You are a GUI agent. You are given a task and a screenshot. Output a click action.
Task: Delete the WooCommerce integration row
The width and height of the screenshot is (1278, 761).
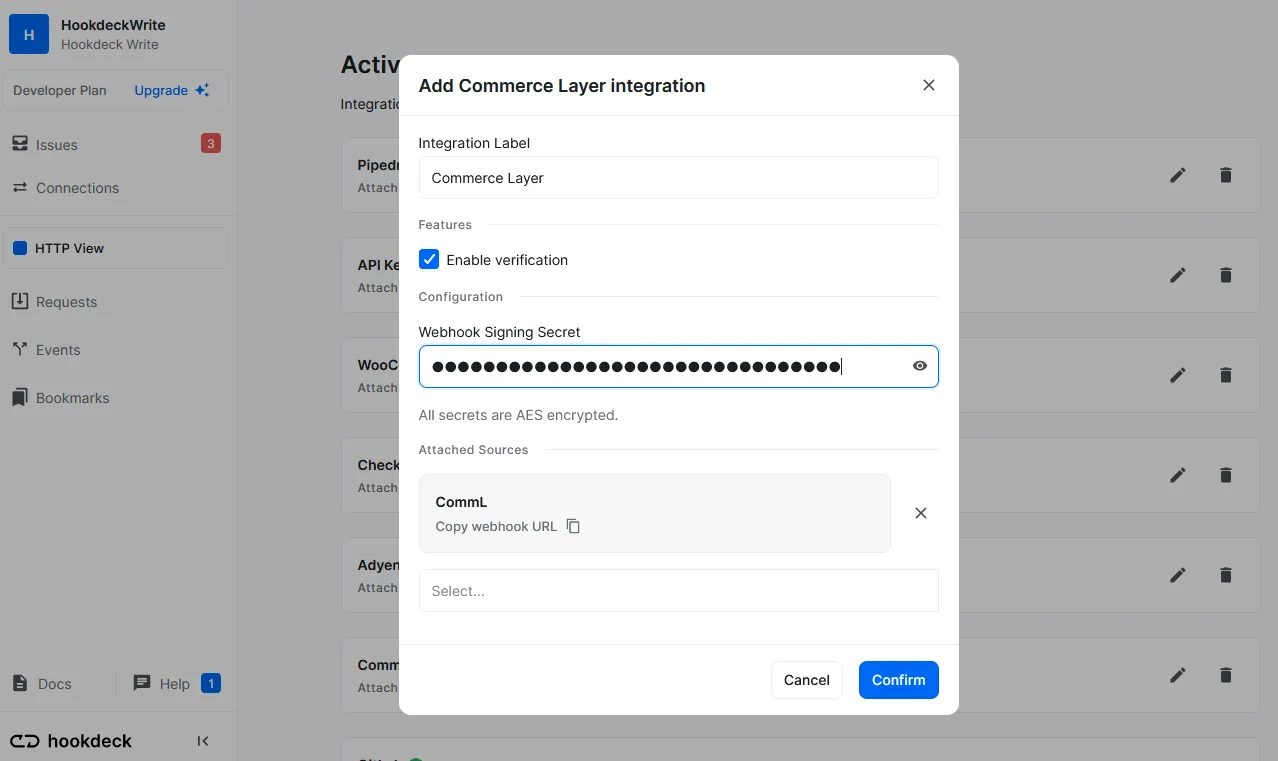tap(1226, 375)
